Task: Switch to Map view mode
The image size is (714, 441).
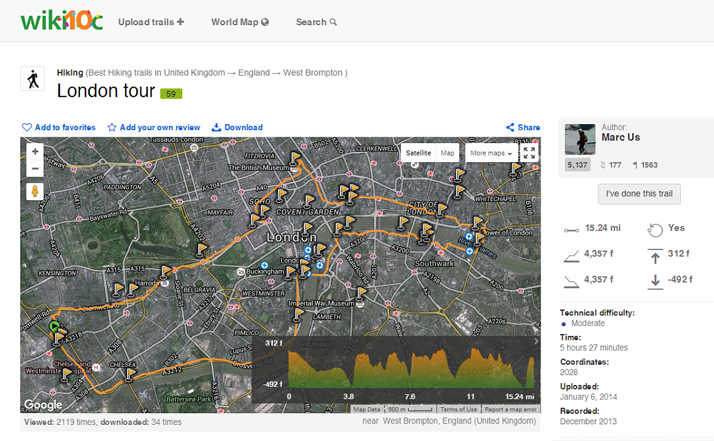Action: pyautogui.click(x=447, y=153)
